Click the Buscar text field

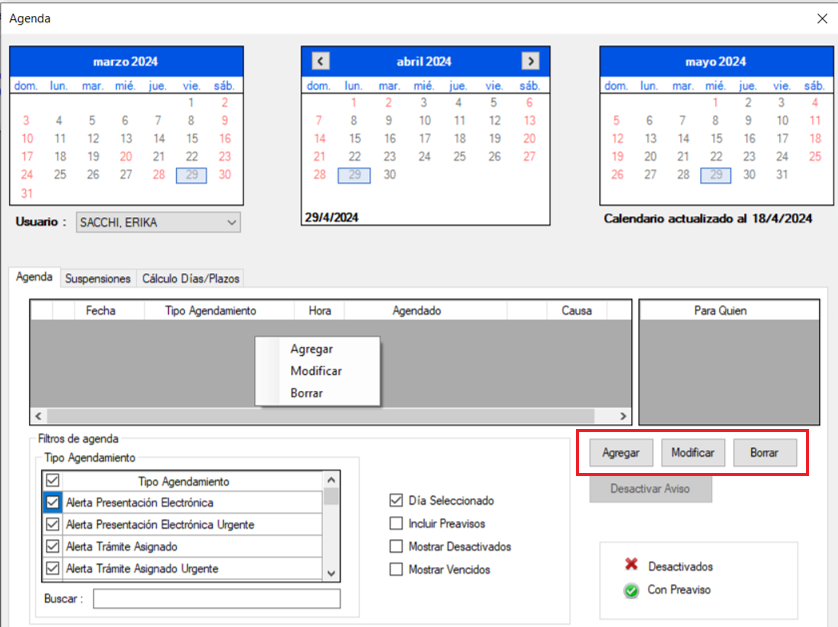click(216, 599)
